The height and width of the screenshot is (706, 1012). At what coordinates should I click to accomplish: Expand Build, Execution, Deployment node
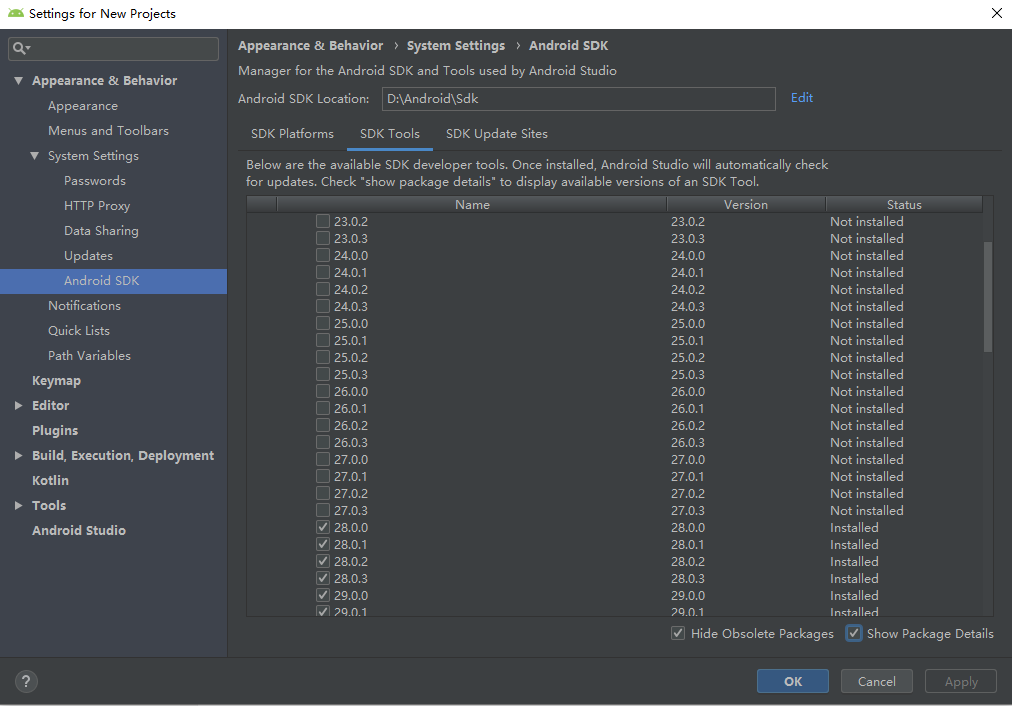(19, 456)
